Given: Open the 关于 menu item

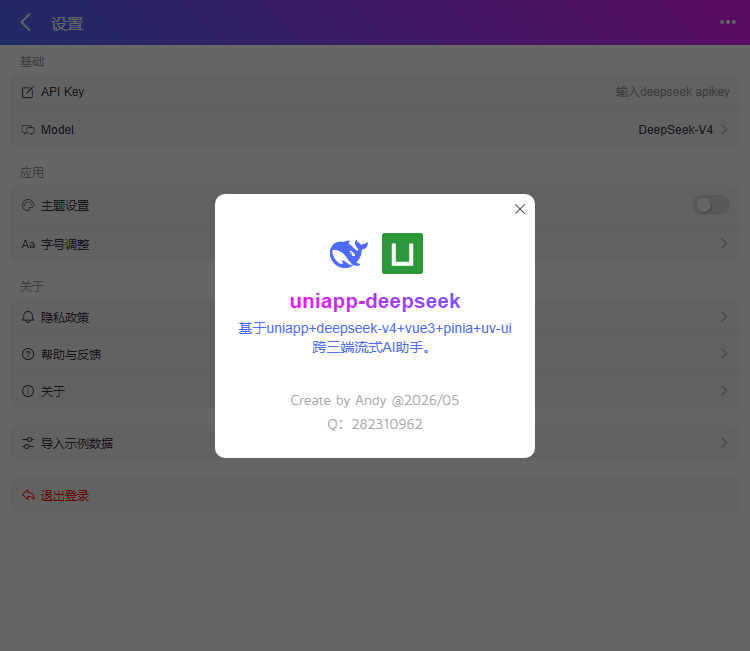Looking at the screenshot, I should click(x=375, y=391).
